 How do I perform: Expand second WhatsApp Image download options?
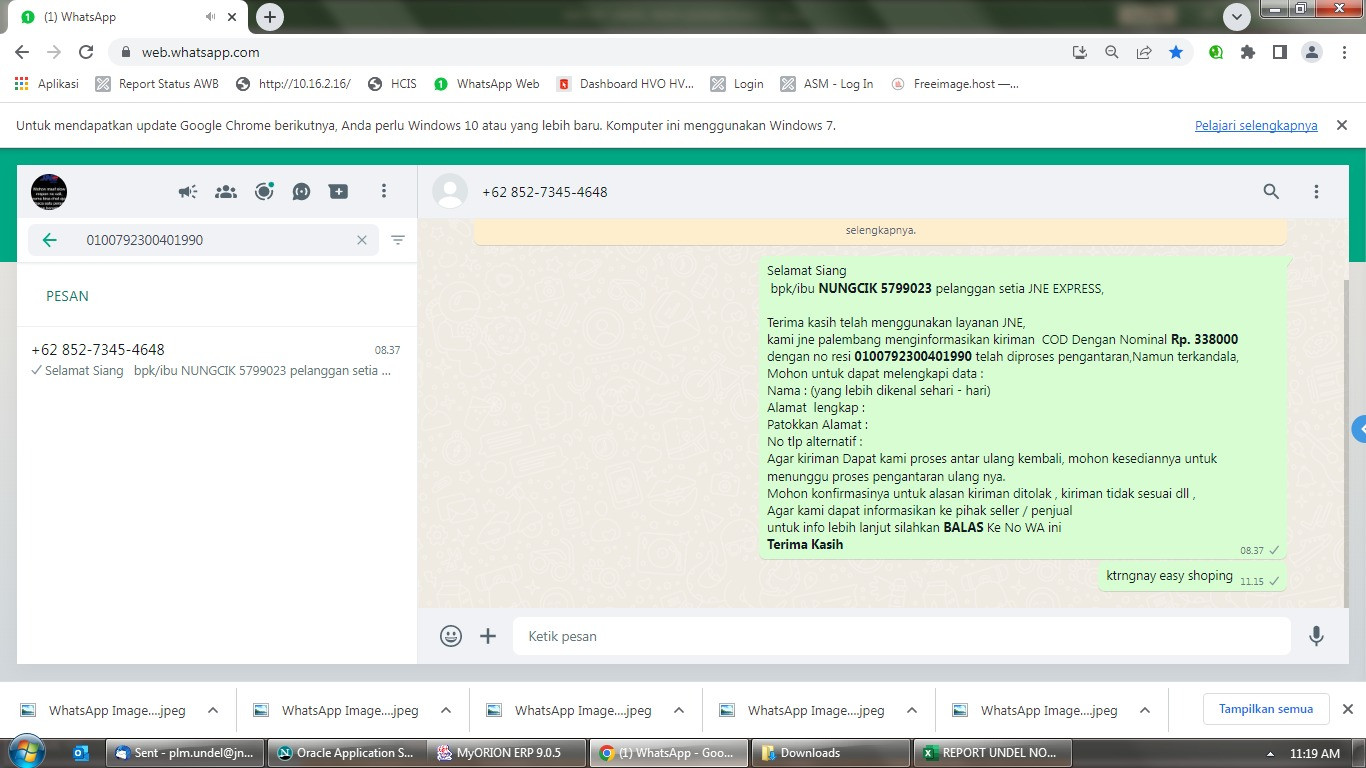[x=446, y=711]
